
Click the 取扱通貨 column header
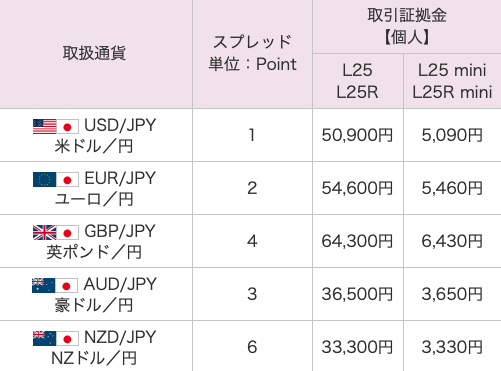click(94, 53)
